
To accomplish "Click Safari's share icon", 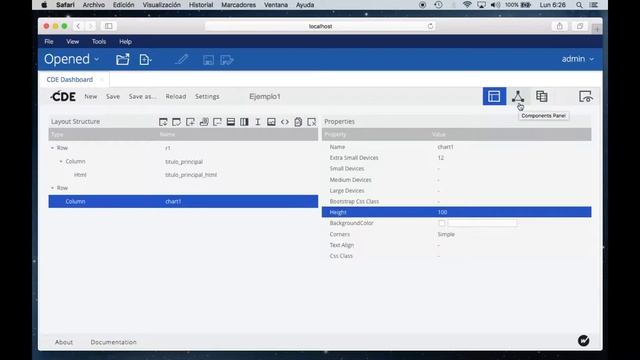I will (x=560, y=26).
